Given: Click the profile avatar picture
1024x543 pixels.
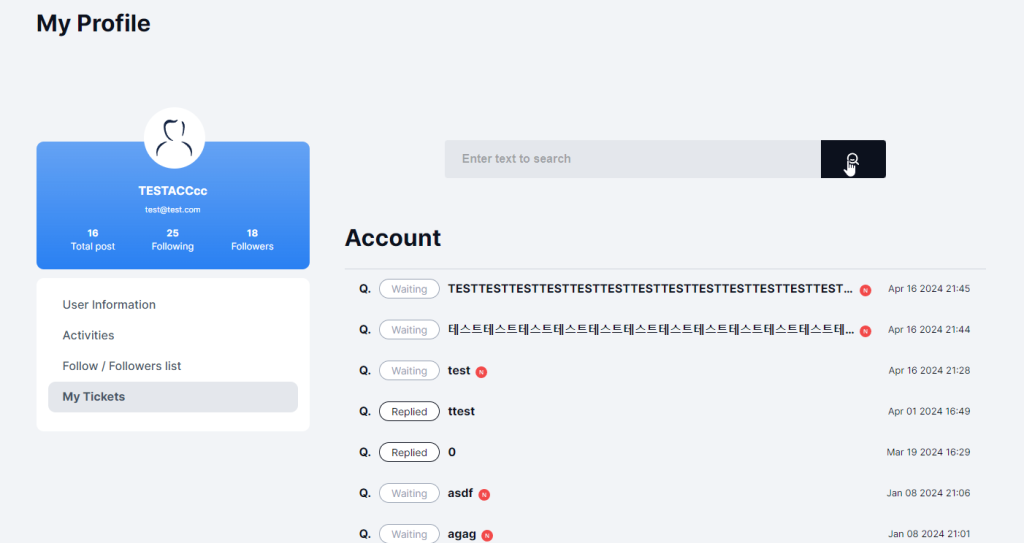Looking at the screenshot, I should (174, 139).
